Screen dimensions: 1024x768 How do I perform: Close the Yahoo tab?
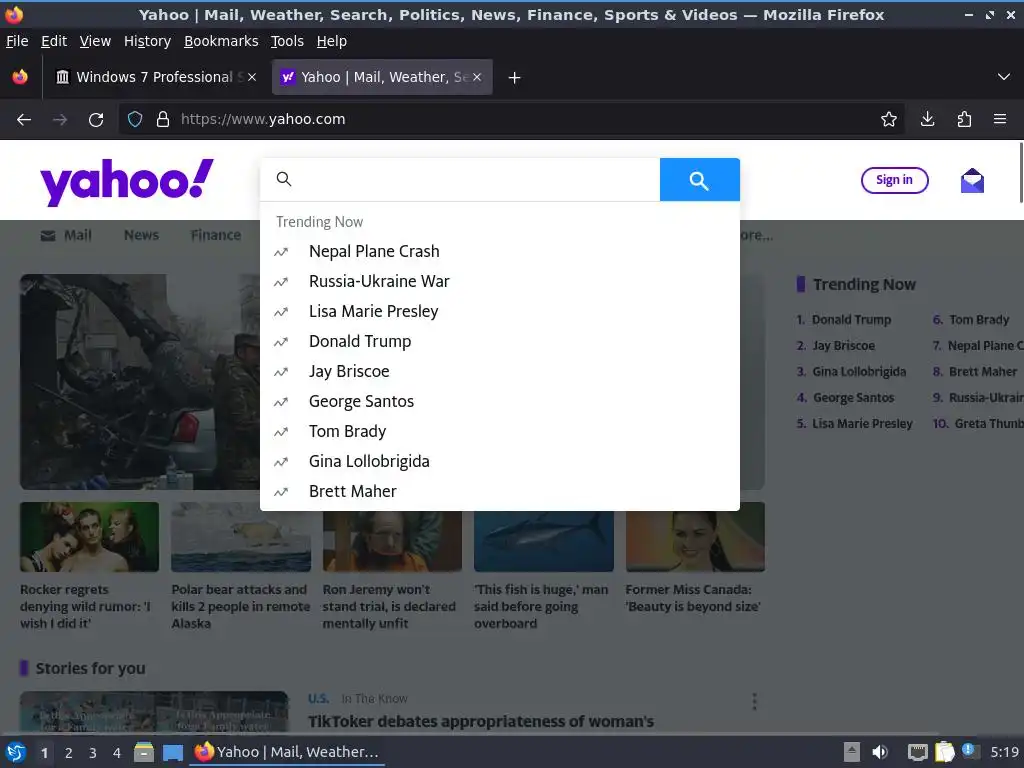point(477,77)
